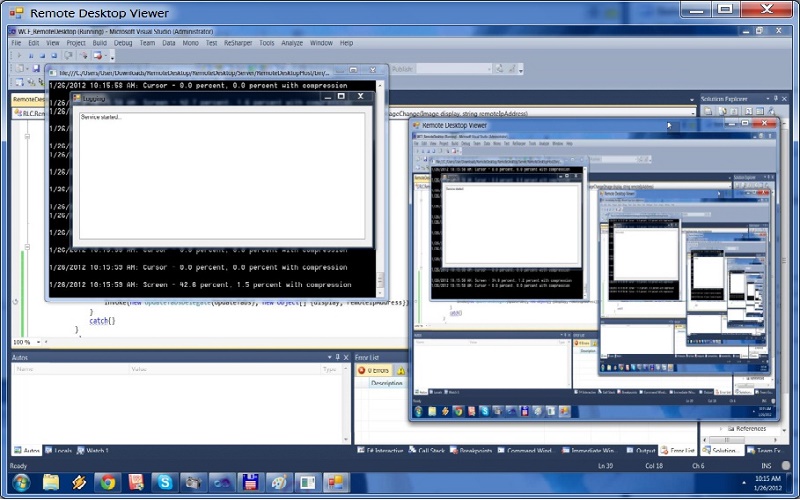Click the Solution Explorer pin icon
Image resolution: width=800 pixels, height=500 pixels.
[776, 98]
